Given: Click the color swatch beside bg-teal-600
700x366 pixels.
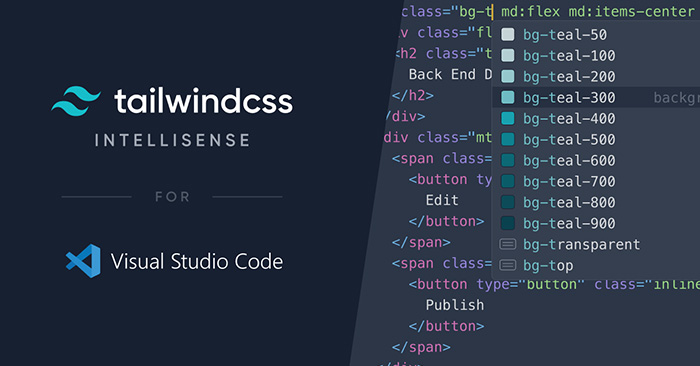Looking at the screenshot, I should pyautogui.click(x=508, y=160).
